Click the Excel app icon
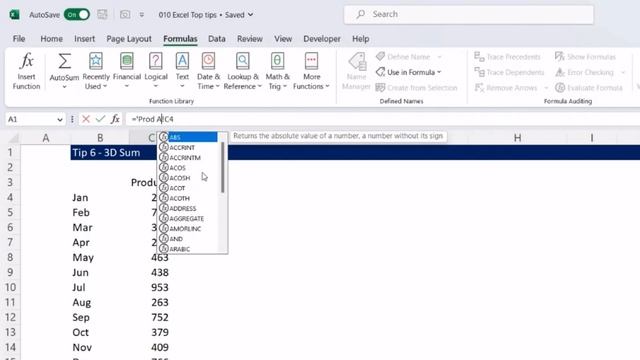 coord(15,15)
